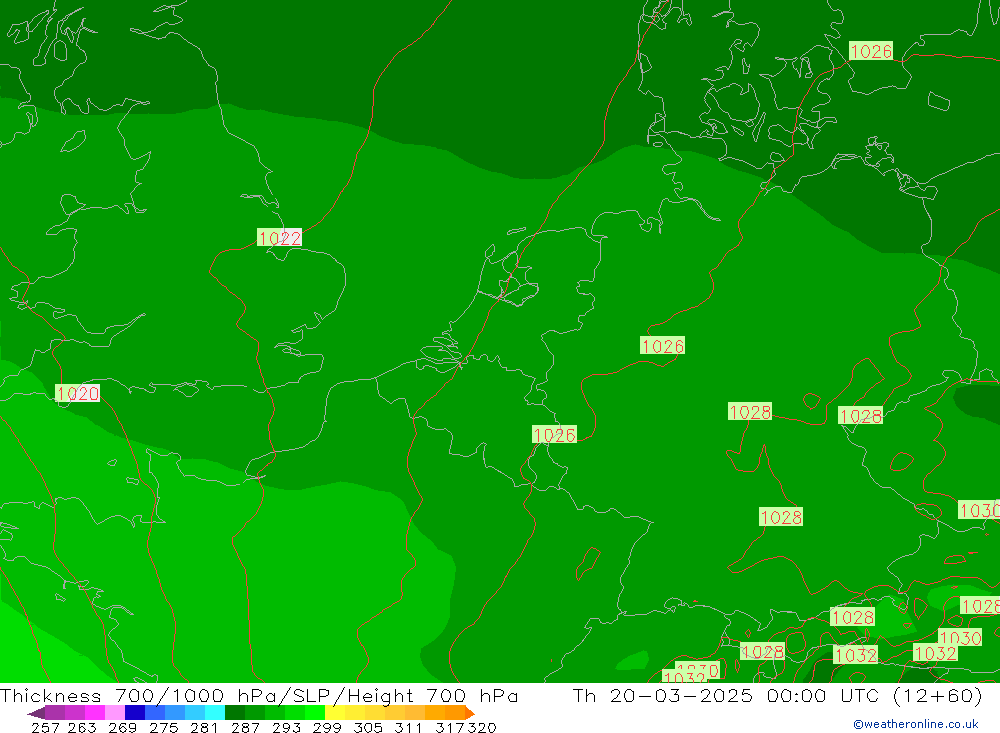Click the legend value 275
Viewport: 1000px width, 733px height.
tap(163, 727)
